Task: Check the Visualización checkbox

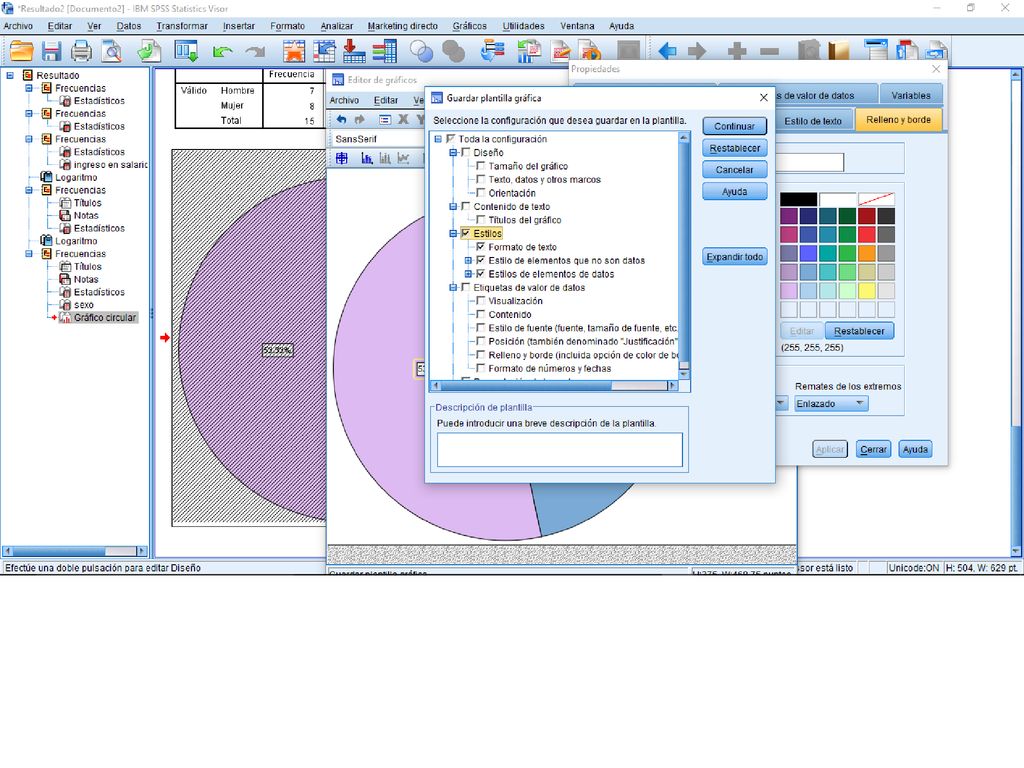Action: (x=481, y=301)
